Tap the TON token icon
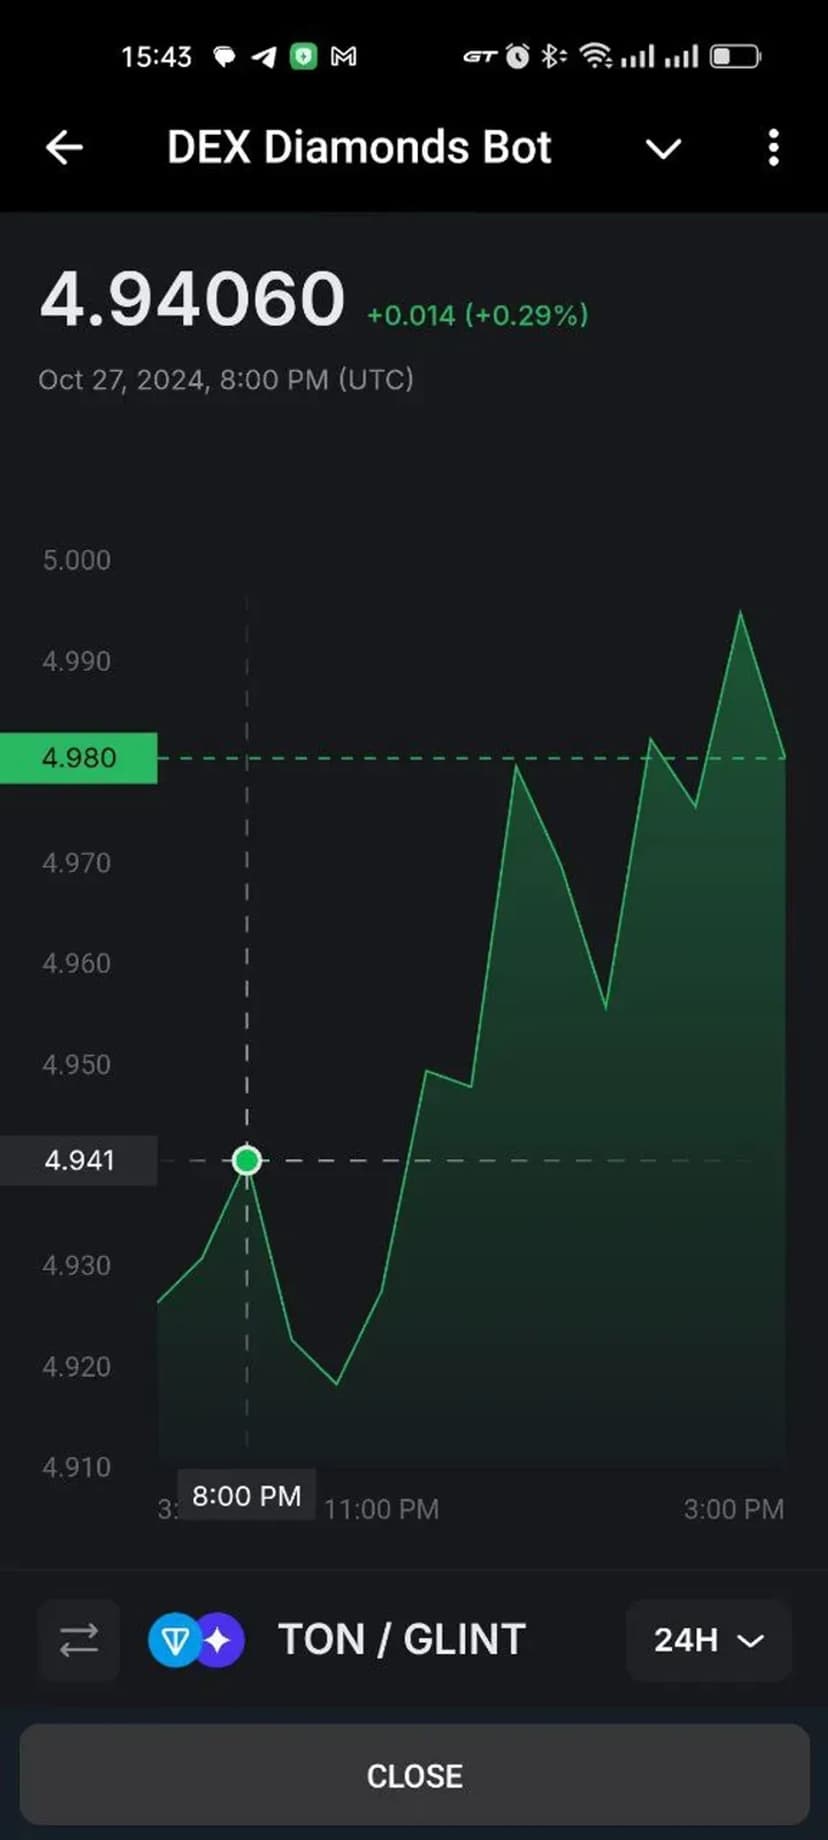The height and width of the screenshot is (1840, 828). (x=174, y=1640)
